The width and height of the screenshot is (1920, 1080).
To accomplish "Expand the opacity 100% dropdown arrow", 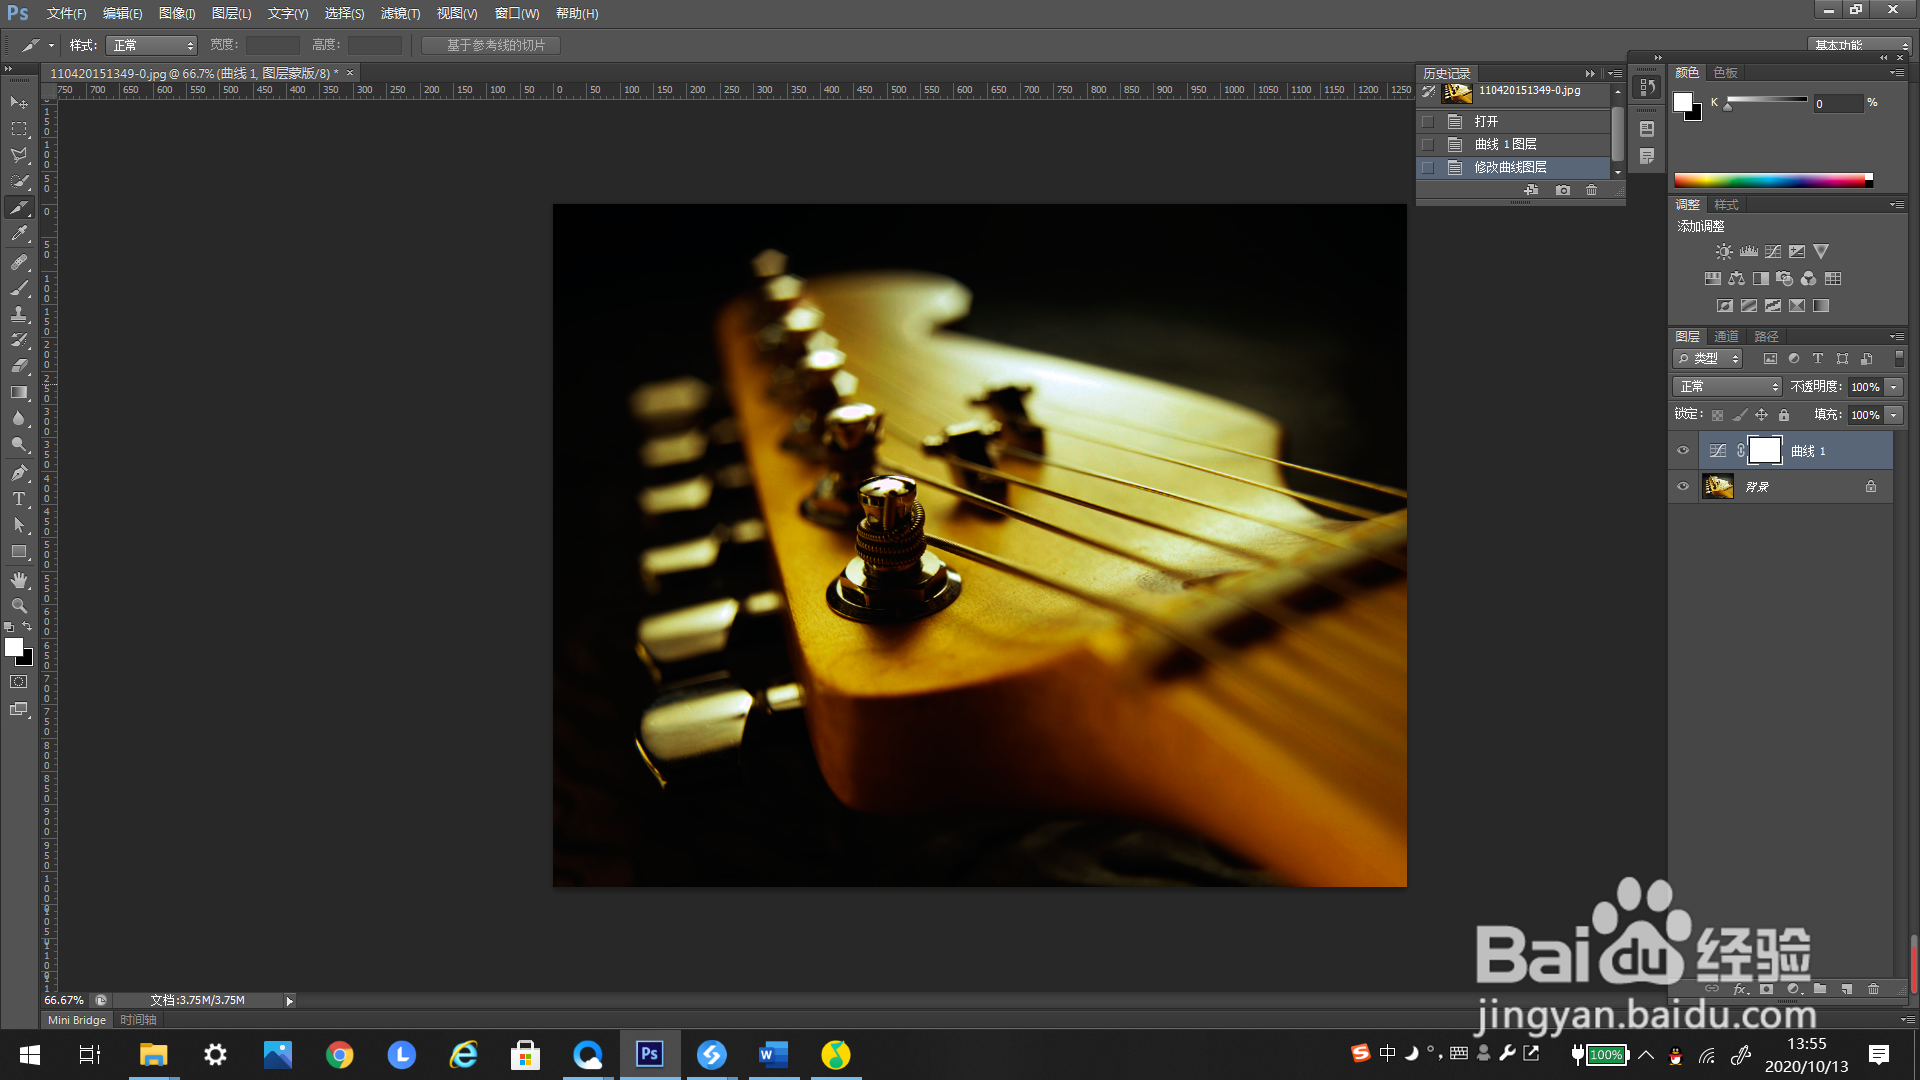I will (1894, 387).
